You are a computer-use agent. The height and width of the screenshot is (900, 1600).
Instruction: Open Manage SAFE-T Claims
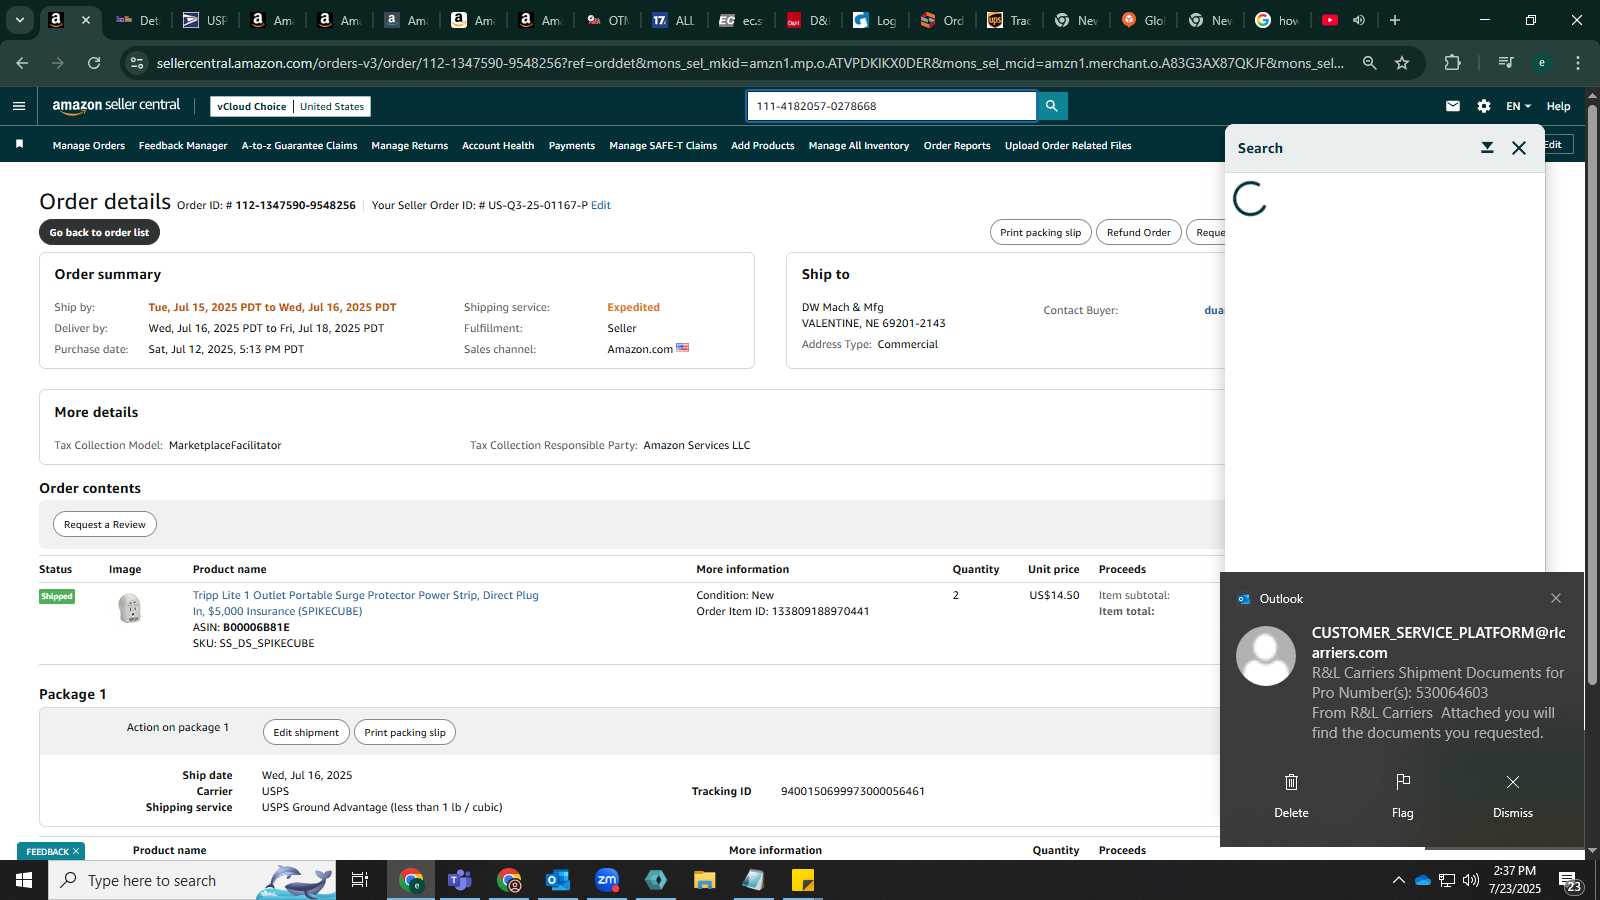coord(663,146)
